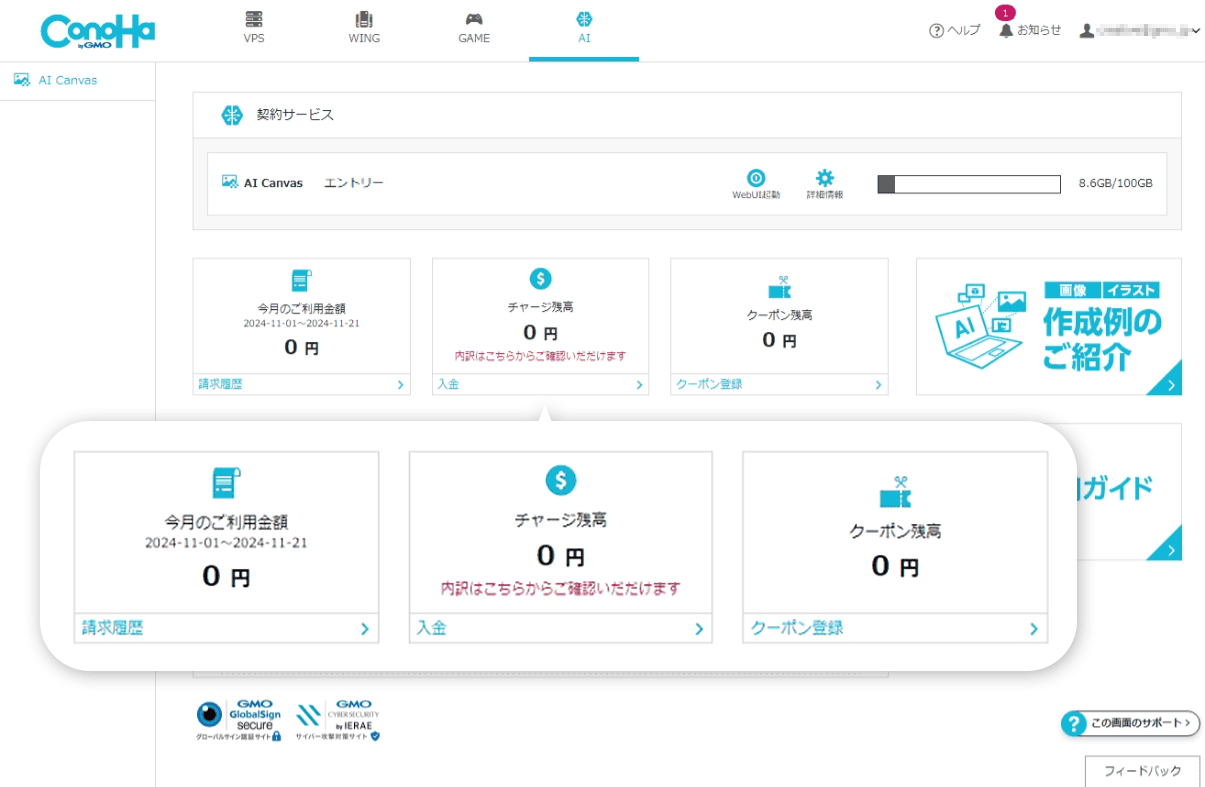Click the お知らせ bell icon
Image resolution: width=1205 pixels, height=787 pixels.
coord(1006,31)
